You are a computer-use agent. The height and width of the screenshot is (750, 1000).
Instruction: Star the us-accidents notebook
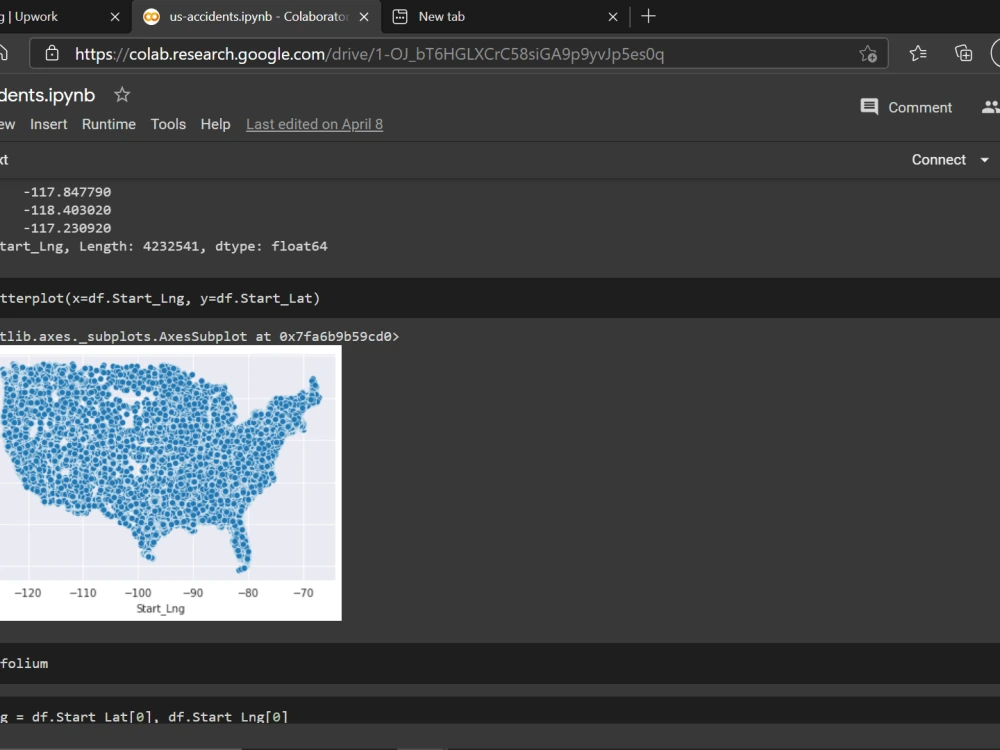[x=121, y=94]
